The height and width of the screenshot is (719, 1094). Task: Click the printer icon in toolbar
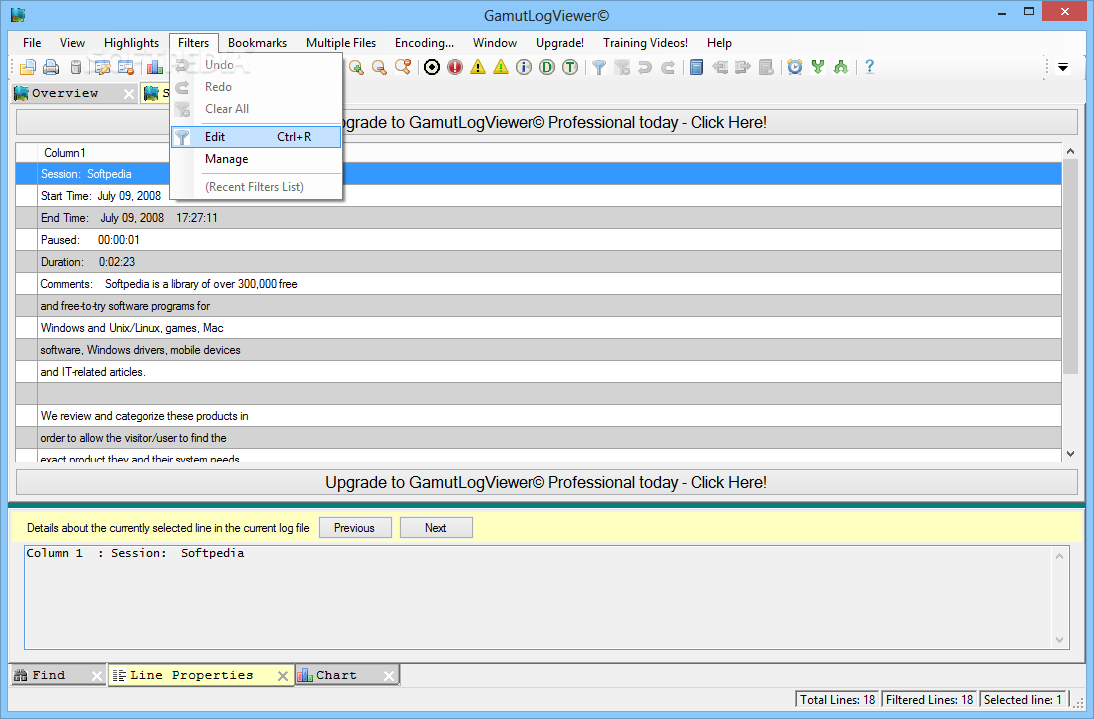click(x=51, y=67)
